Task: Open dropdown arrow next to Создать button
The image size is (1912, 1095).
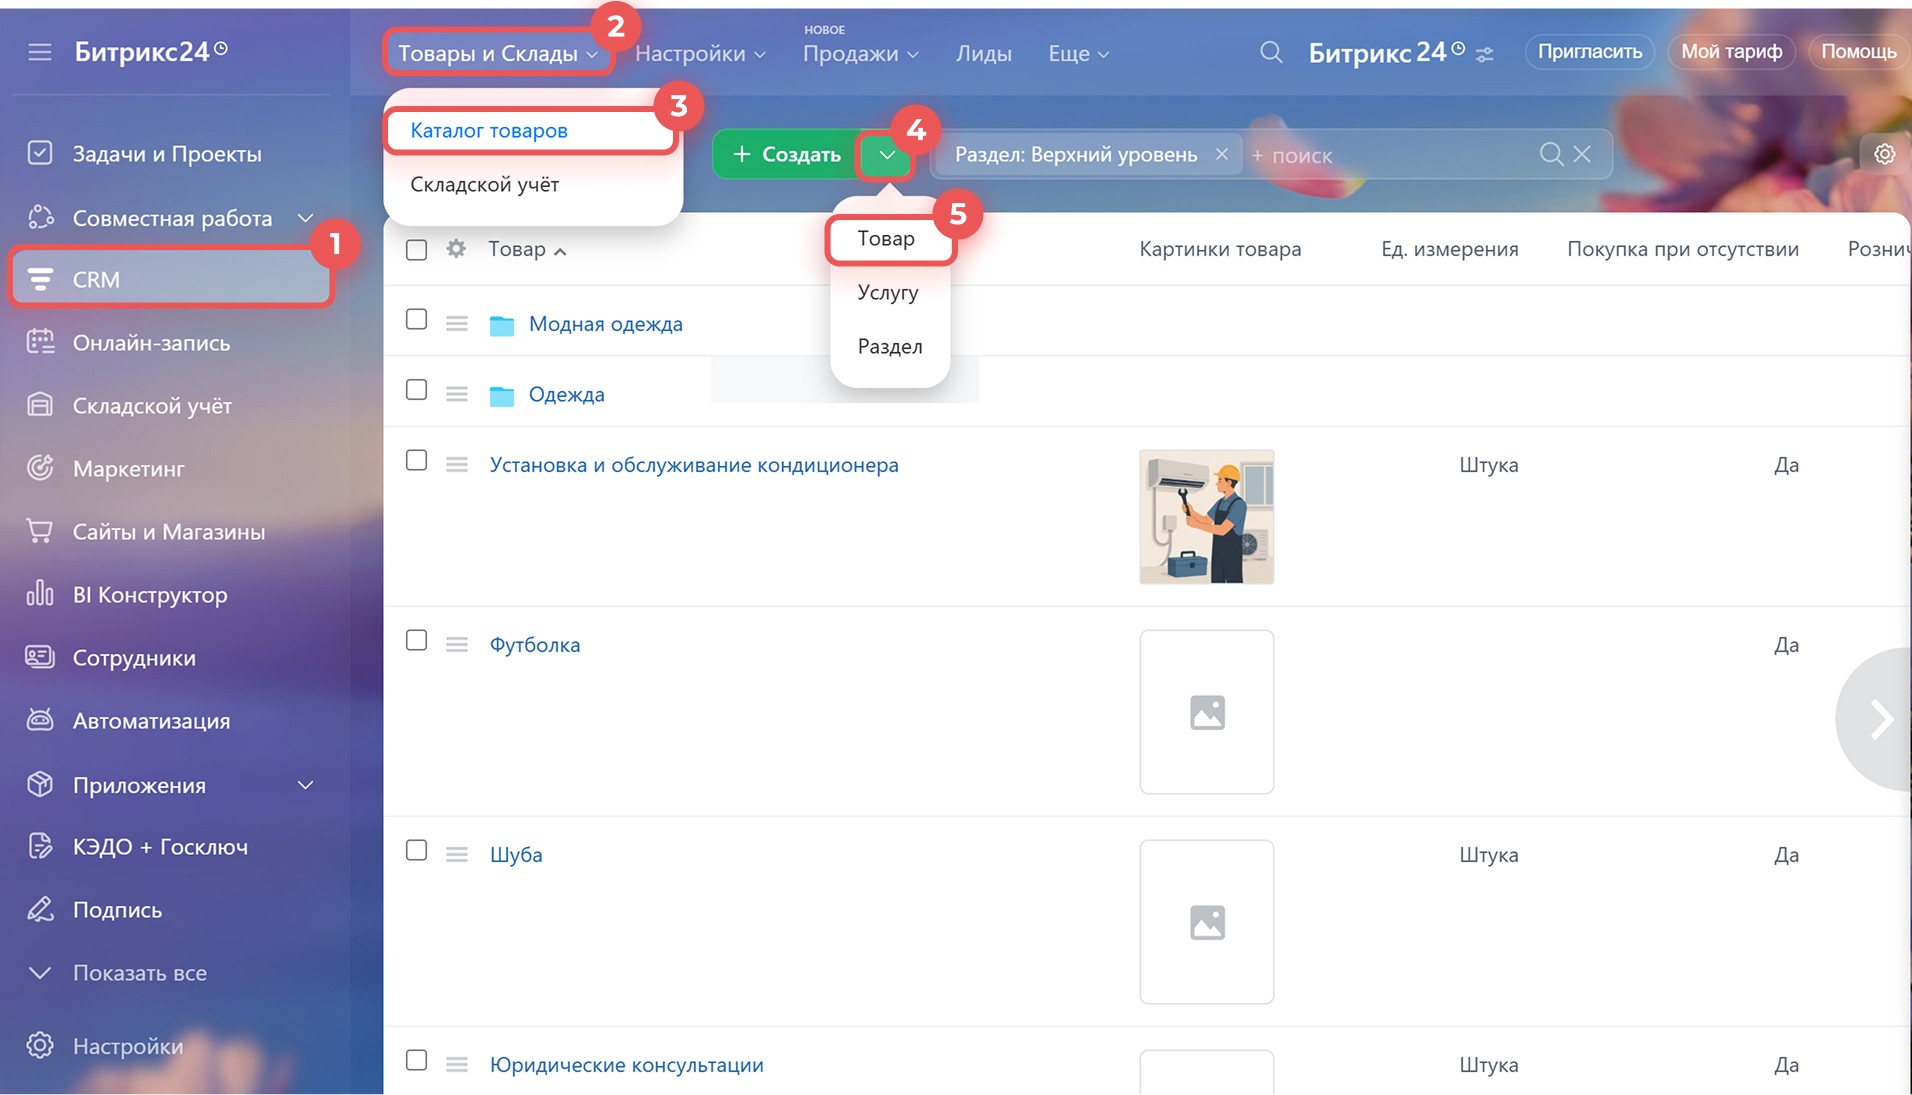Action: click(886, 154)
